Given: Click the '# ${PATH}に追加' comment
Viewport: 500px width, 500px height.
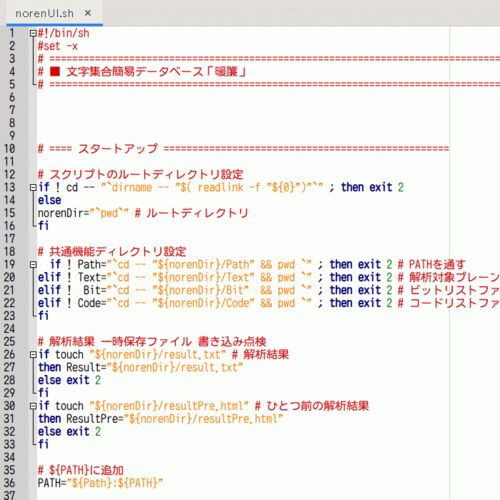Looking at the screenshot, I should 80,470.
